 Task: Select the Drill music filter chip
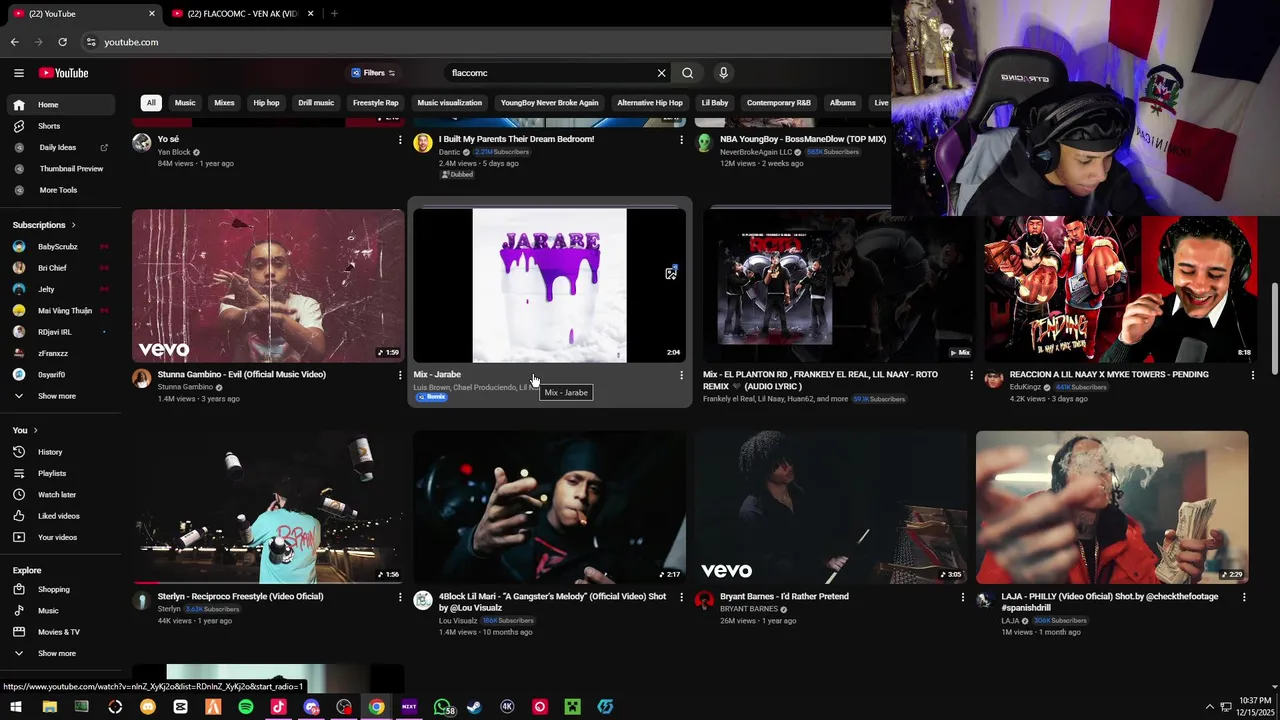click(x=316, y=103)
